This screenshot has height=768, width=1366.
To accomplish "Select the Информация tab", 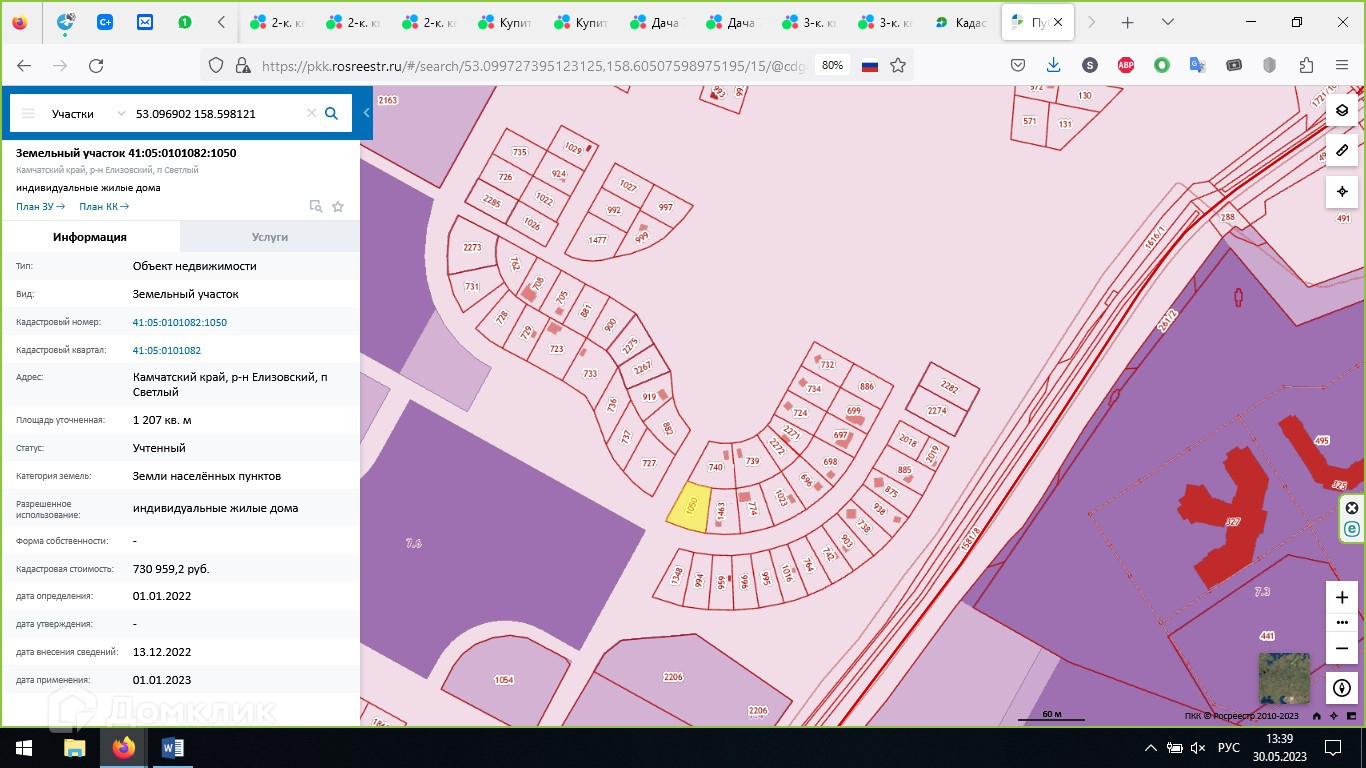I will coord(90,237).
